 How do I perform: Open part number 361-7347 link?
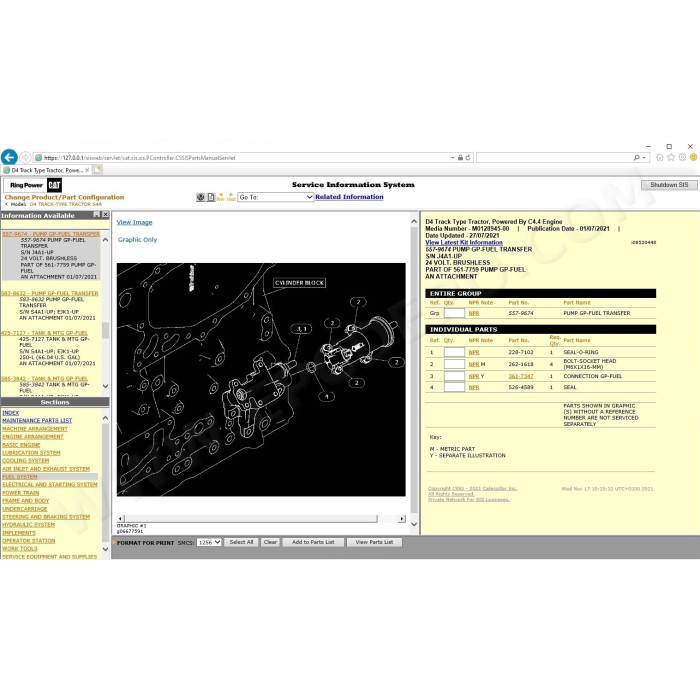[x=521, y=376]
